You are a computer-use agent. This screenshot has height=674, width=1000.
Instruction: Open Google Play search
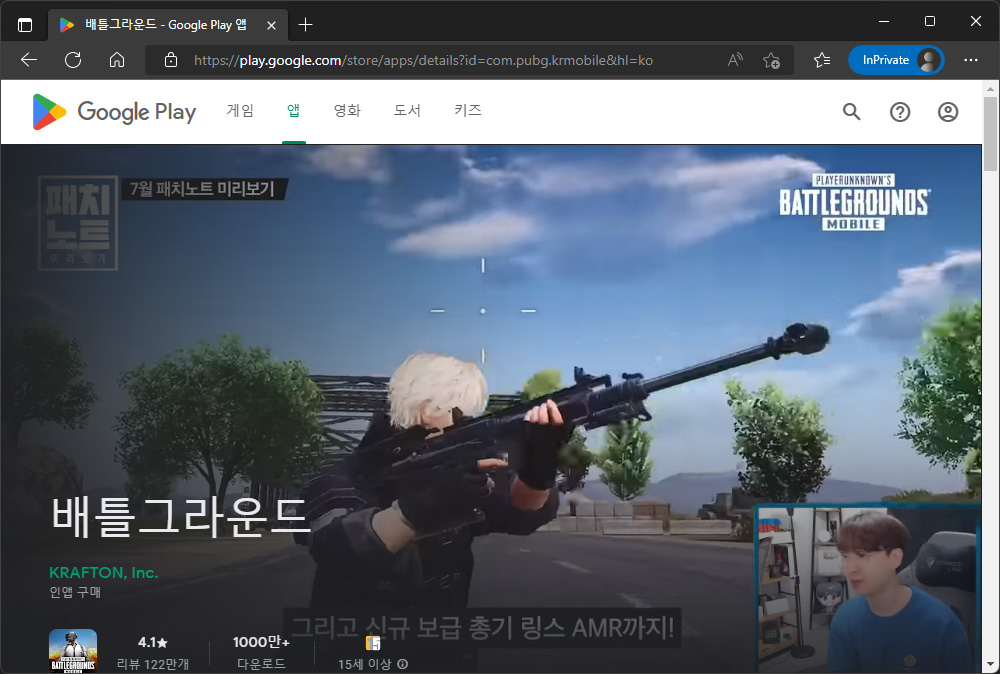coord(851,112)
